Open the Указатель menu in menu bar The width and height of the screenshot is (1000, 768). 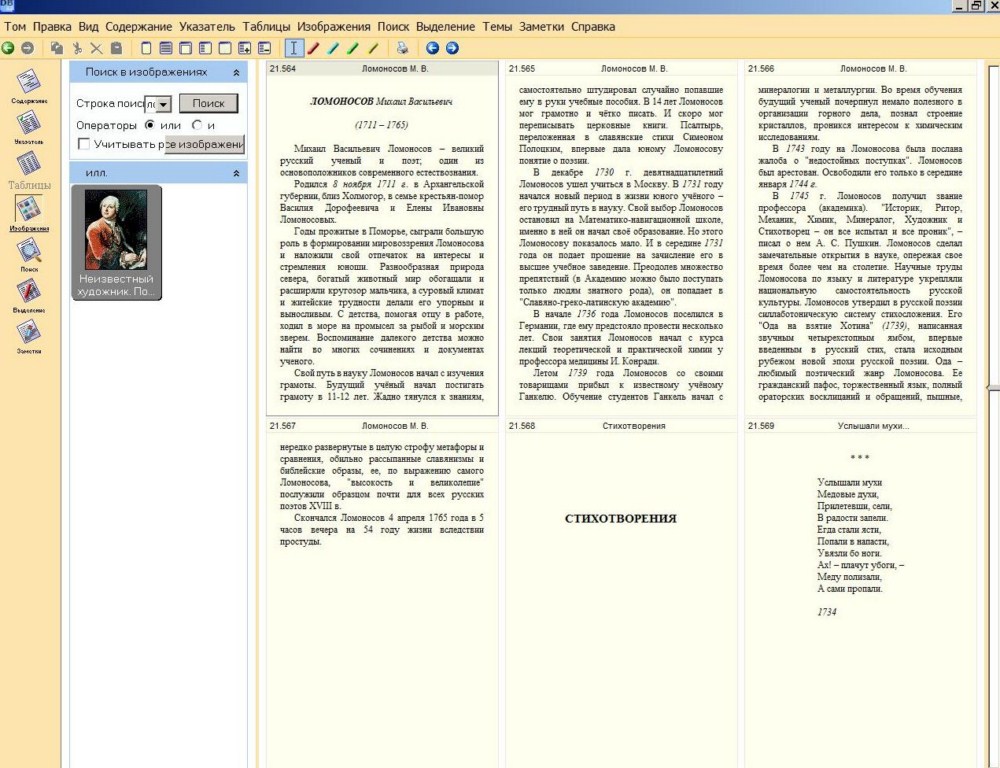[x=207, y=27]
